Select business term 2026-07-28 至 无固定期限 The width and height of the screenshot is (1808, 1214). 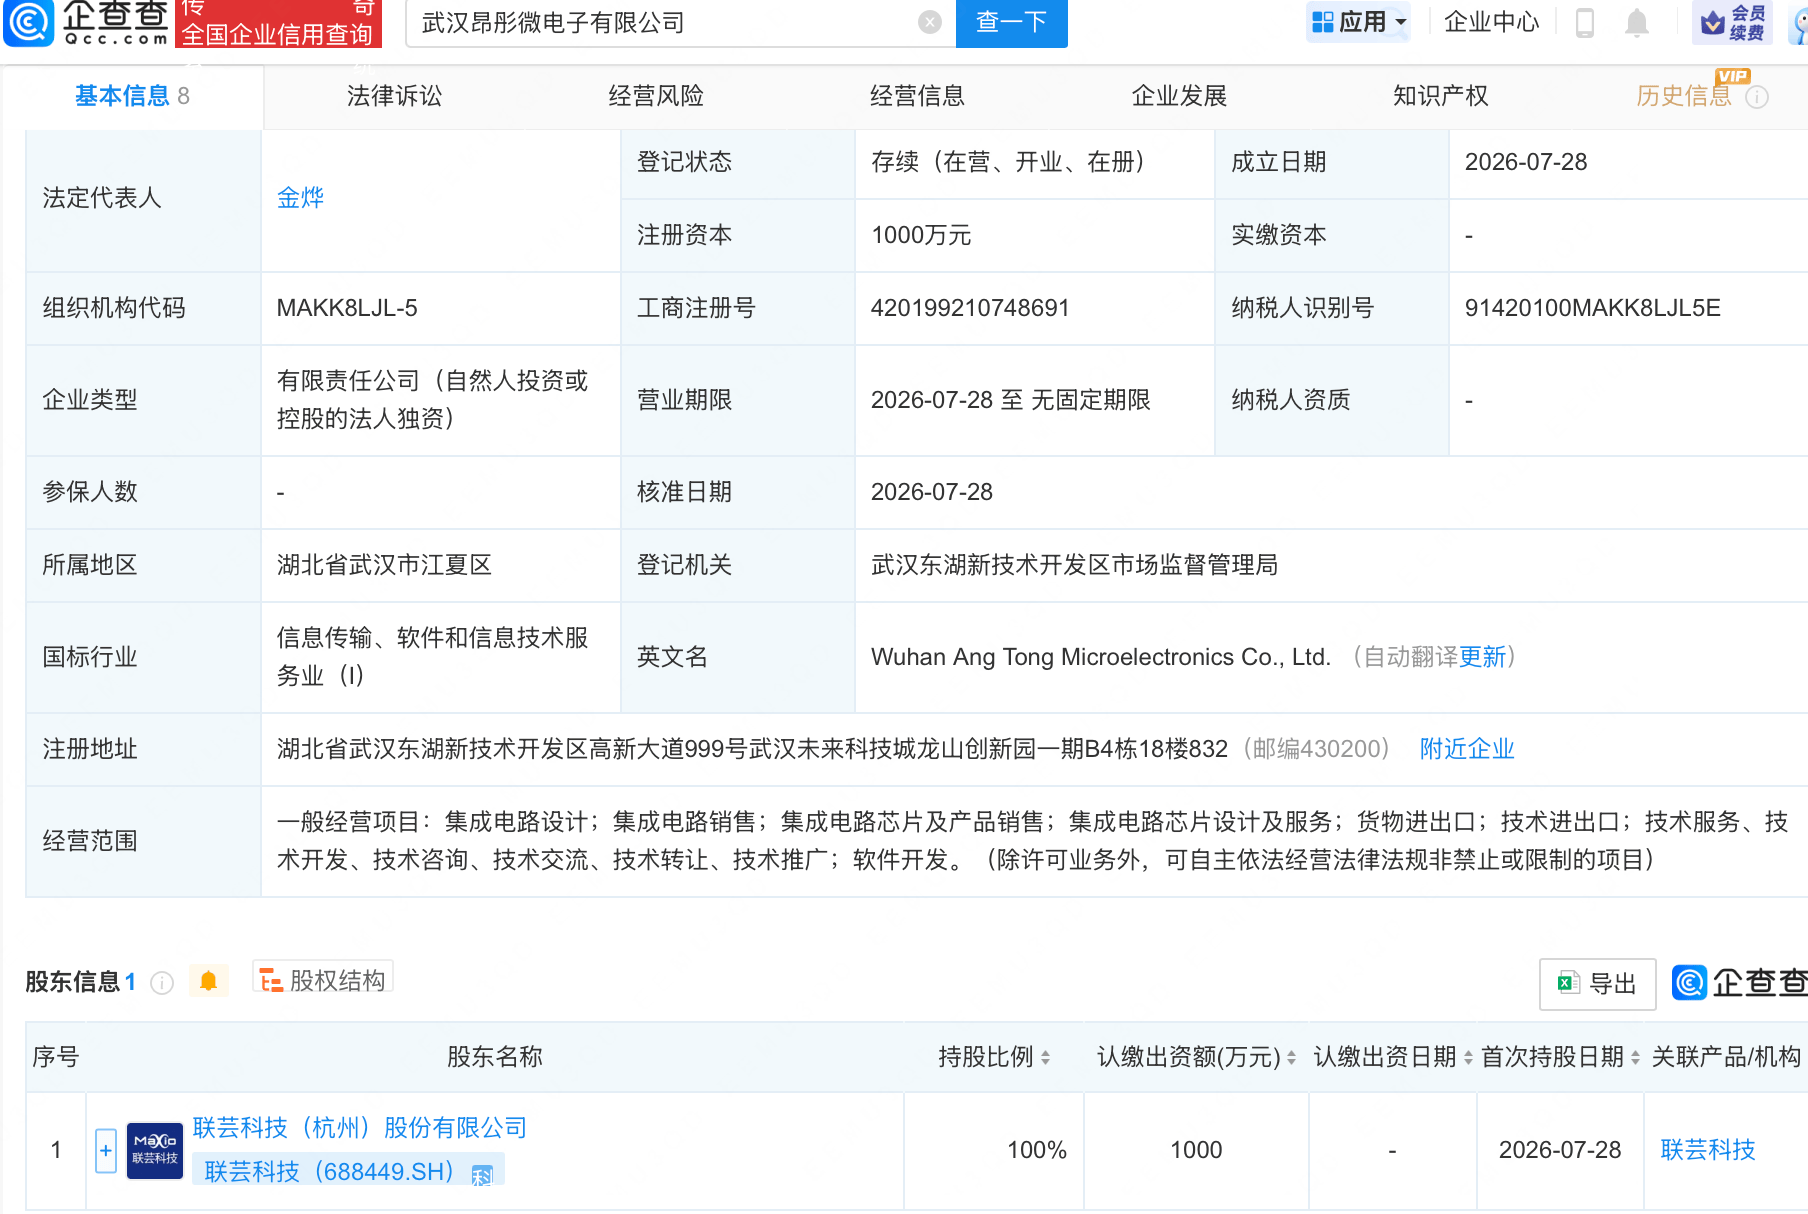(x=1011, y=400)
